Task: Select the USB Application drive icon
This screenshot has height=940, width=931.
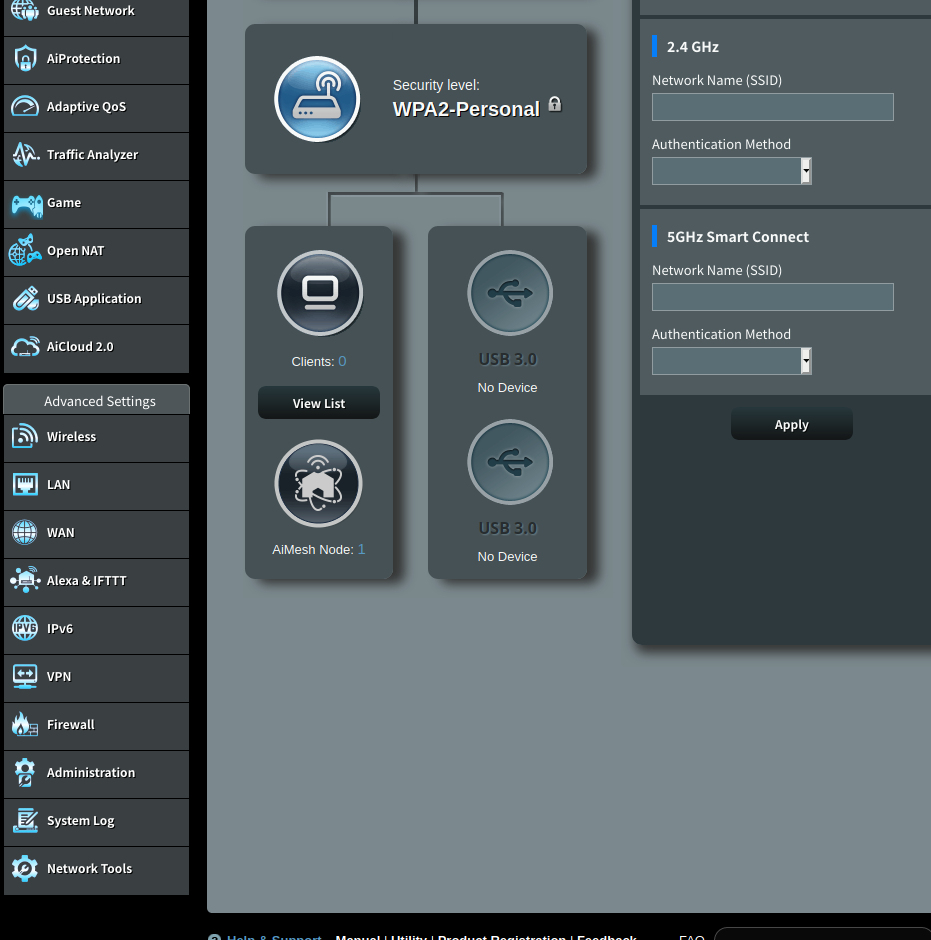Action: 25,299
